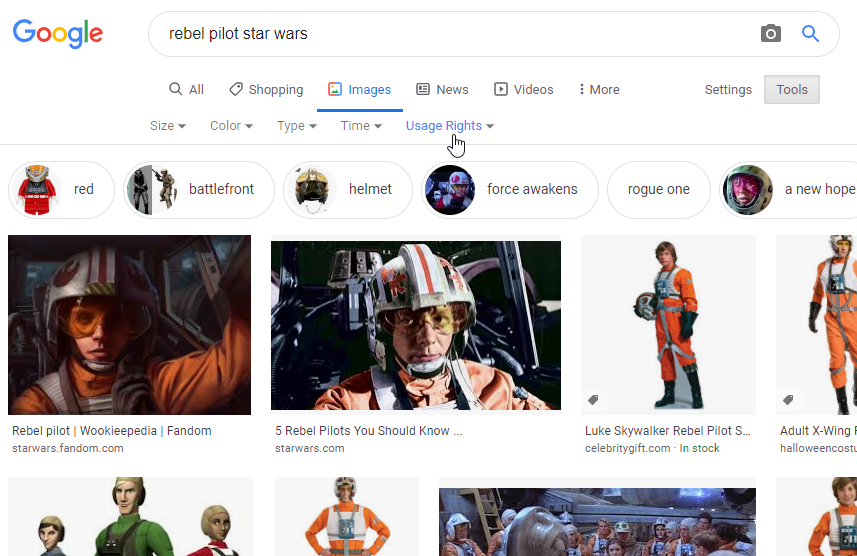This screenshot has height=556, width=857.
Task: Expand the Type filter dropdown
Action: point(297,126)
